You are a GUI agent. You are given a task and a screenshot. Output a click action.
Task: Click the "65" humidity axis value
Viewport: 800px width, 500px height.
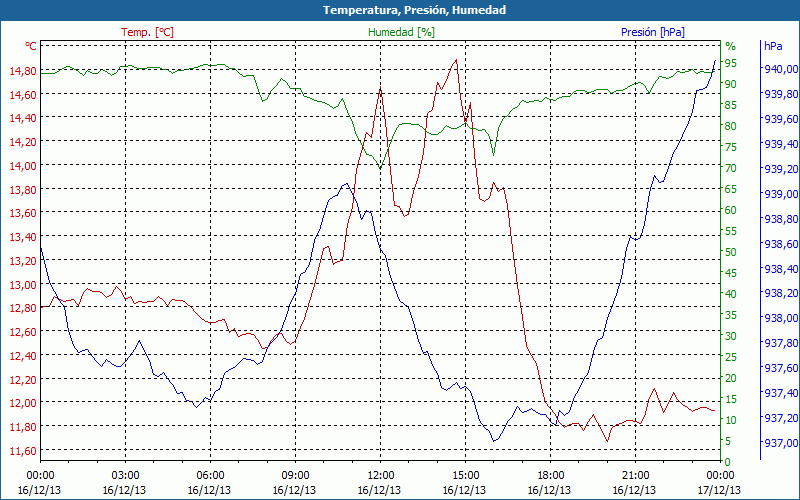[x=731, y=189]
